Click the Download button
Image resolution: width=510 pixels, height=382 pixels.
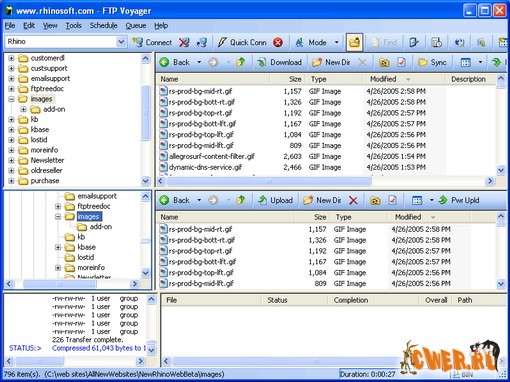tap(279, 62)
